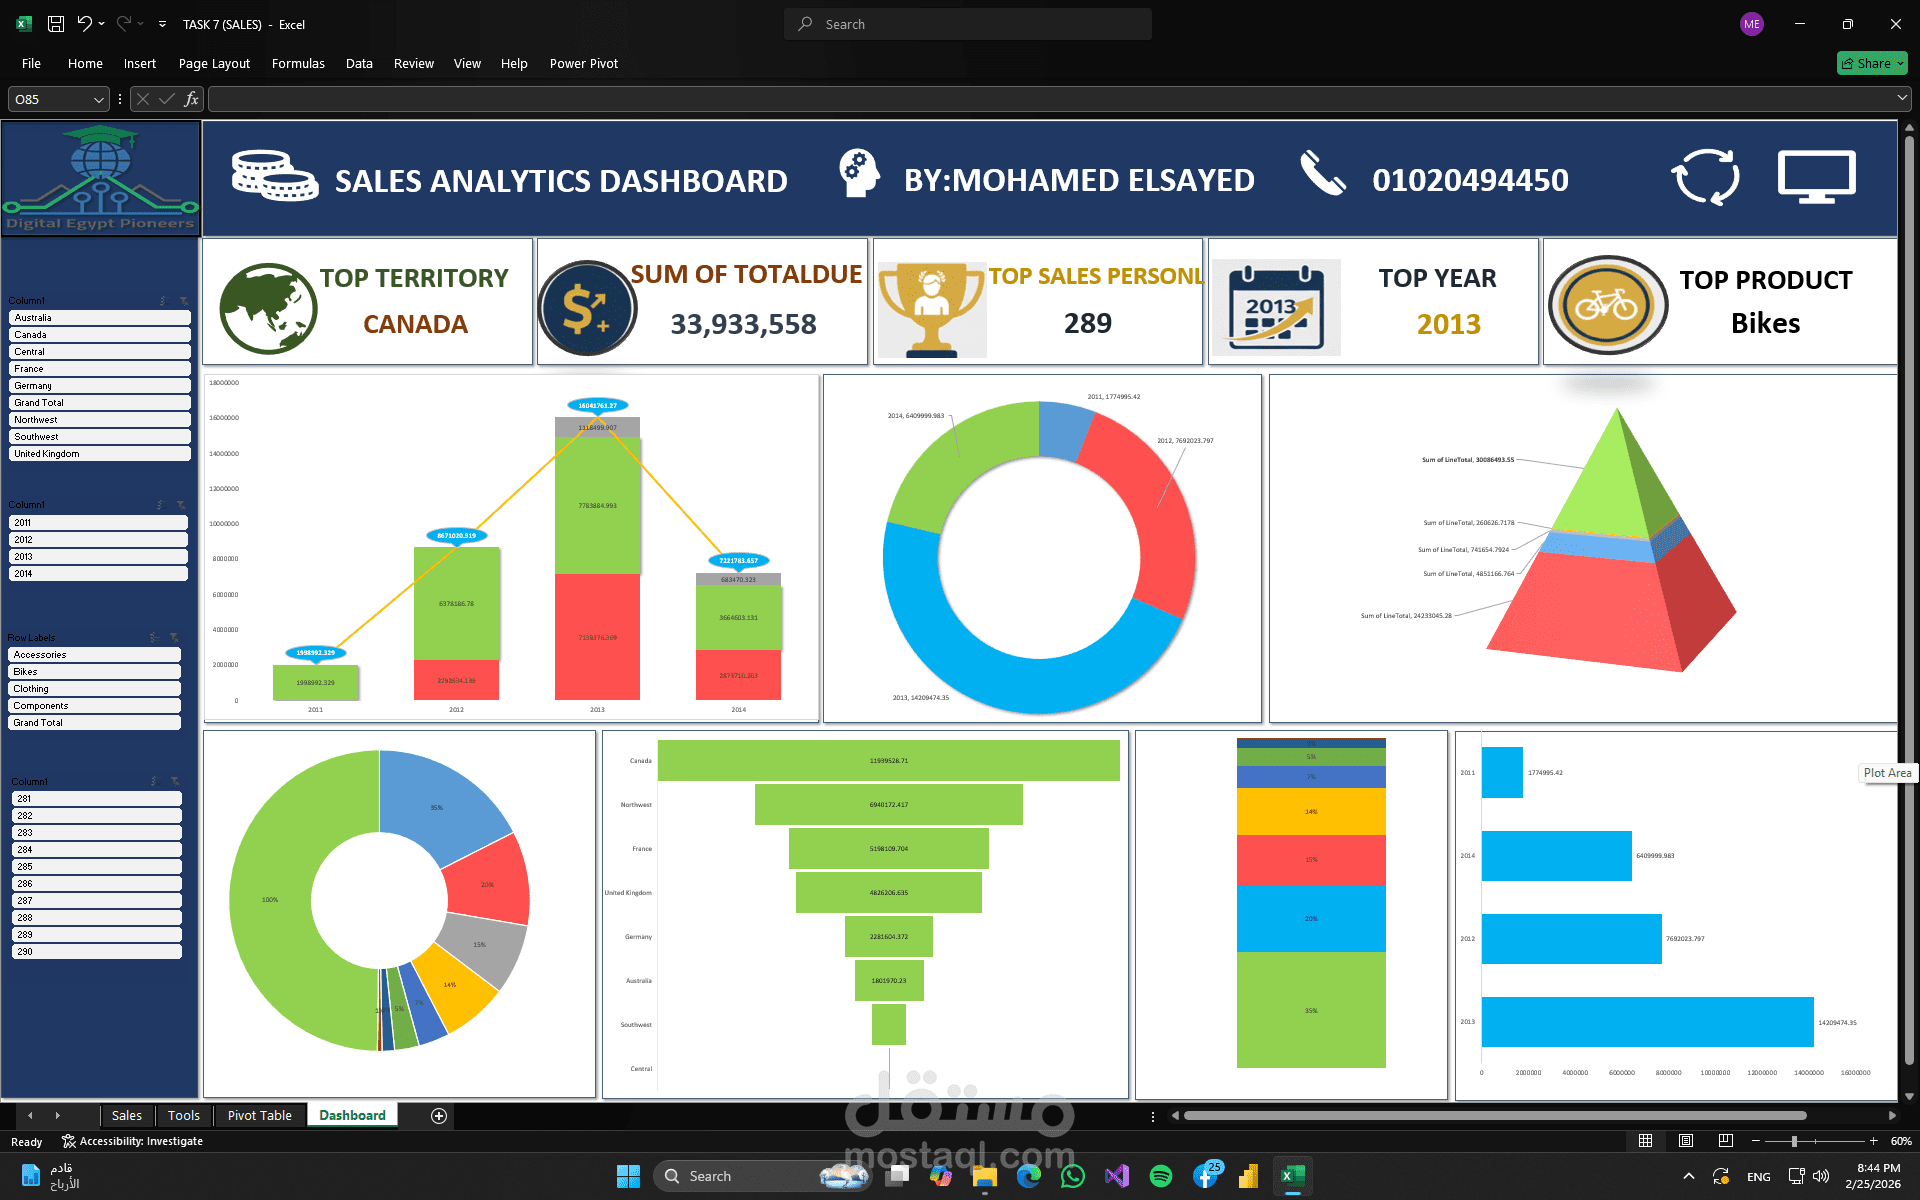Toggle the Canada slicer item

pyautogui.click(x=99, y=335)
